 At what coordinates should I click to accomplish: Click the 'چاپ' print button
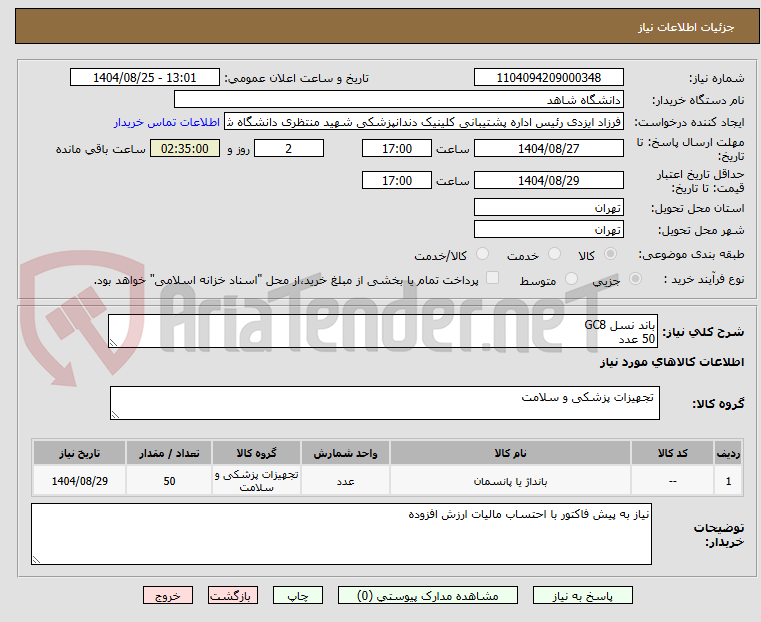tap(298, 595)
